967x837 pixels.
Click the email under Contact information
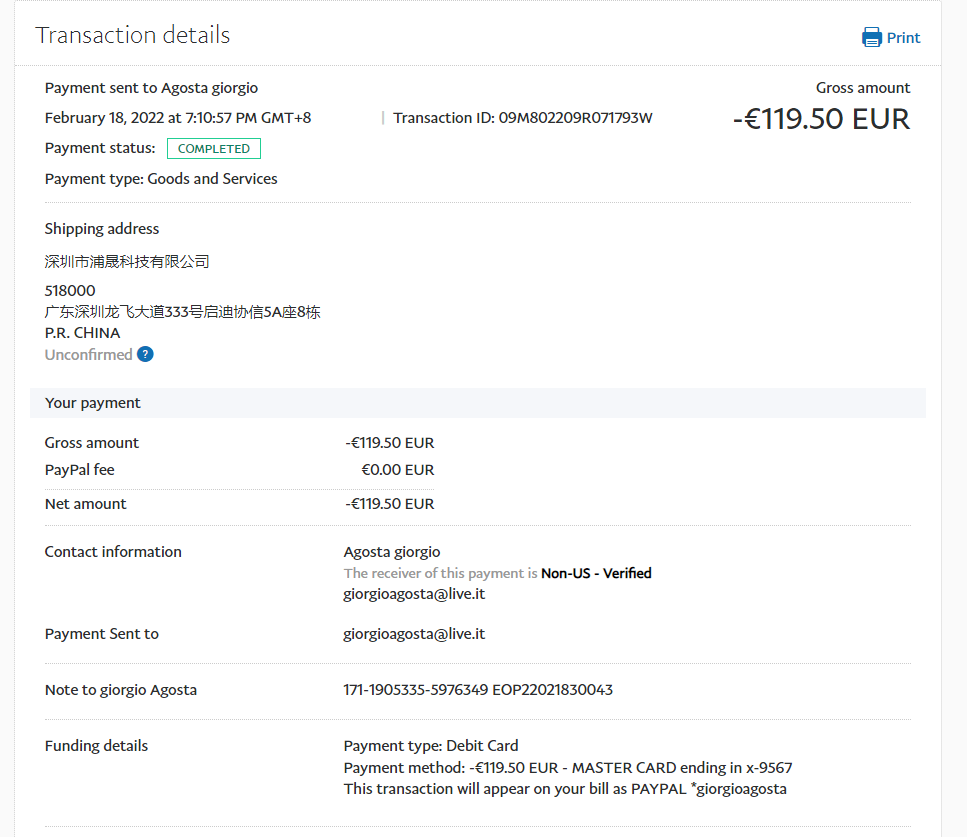coord(414,594)
